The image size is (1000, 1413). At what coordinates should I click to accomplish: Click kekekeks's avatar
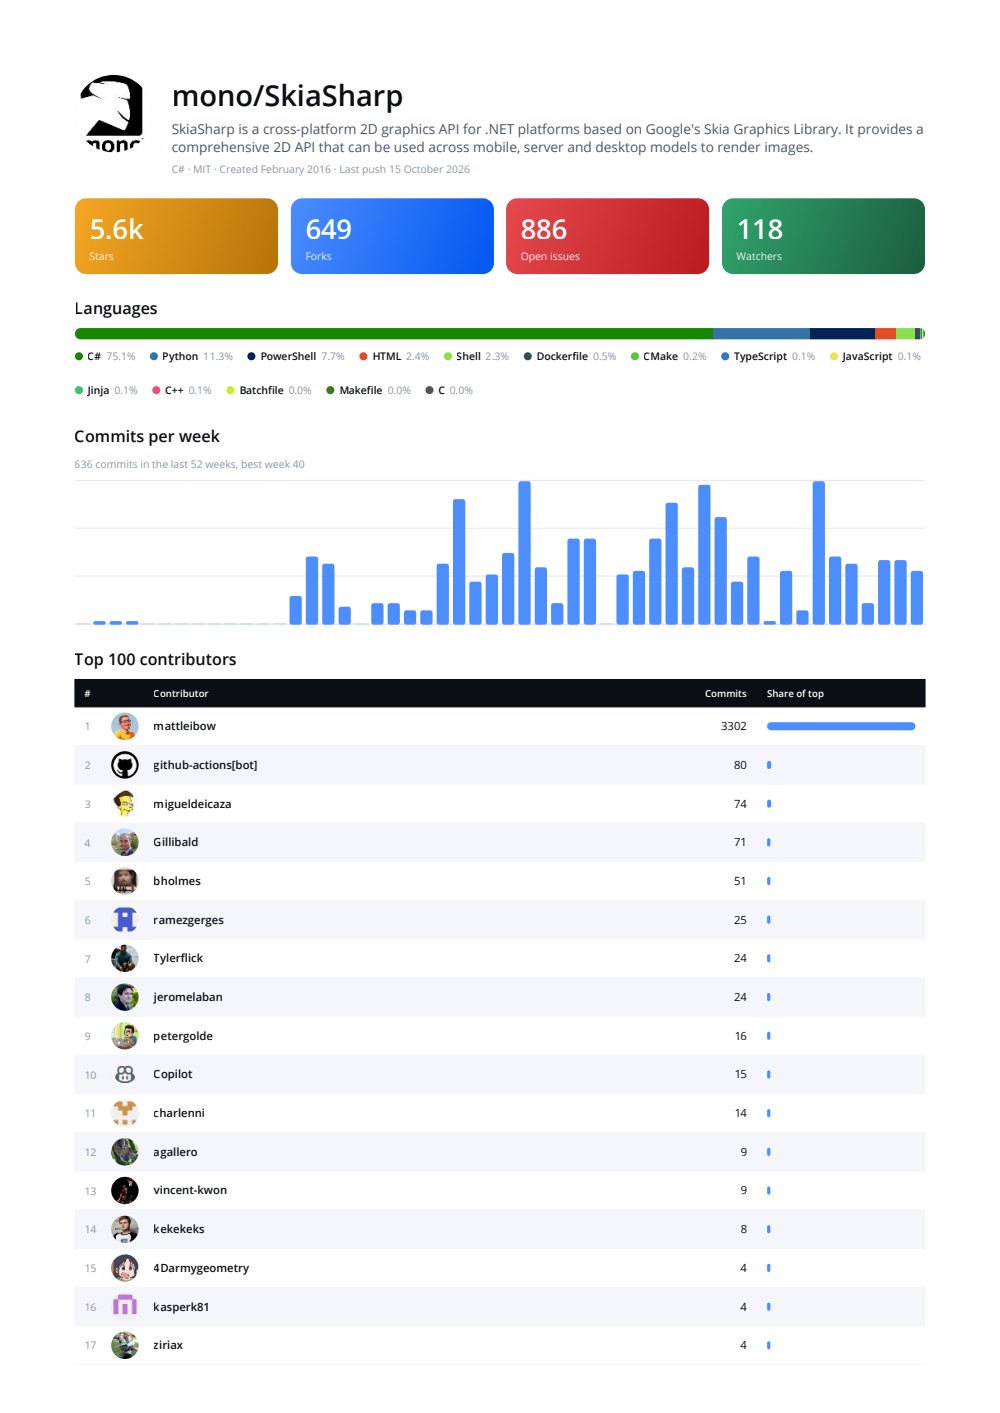(x=125, y=1229)
